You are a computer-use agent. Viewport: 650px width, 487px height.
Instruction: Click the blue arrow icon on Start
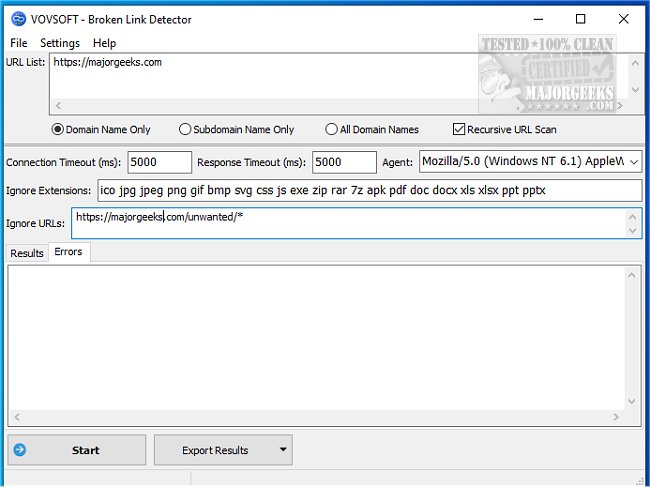[x=19, y=450]
